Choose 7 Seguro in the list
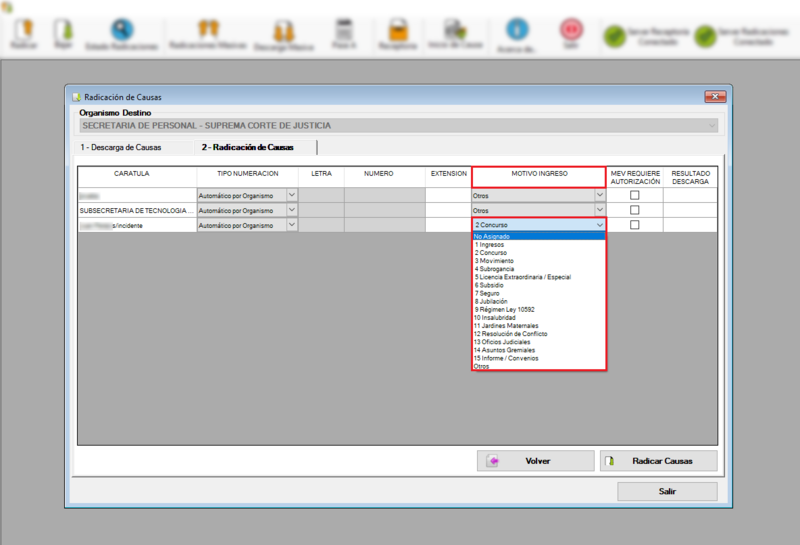800x545 pixels. [539, 293]
